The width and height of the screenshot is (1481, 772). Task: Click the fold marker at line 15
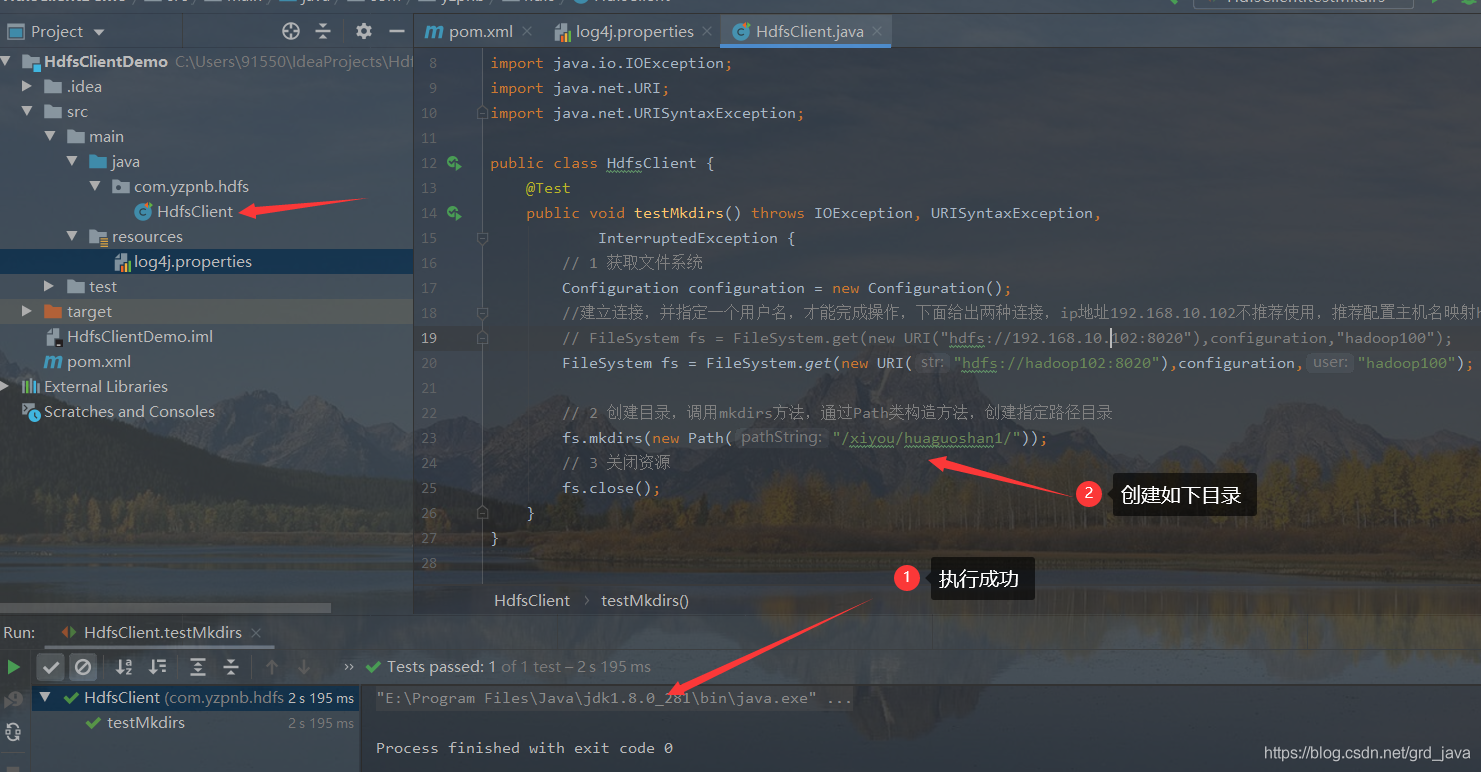pos(482,238)
